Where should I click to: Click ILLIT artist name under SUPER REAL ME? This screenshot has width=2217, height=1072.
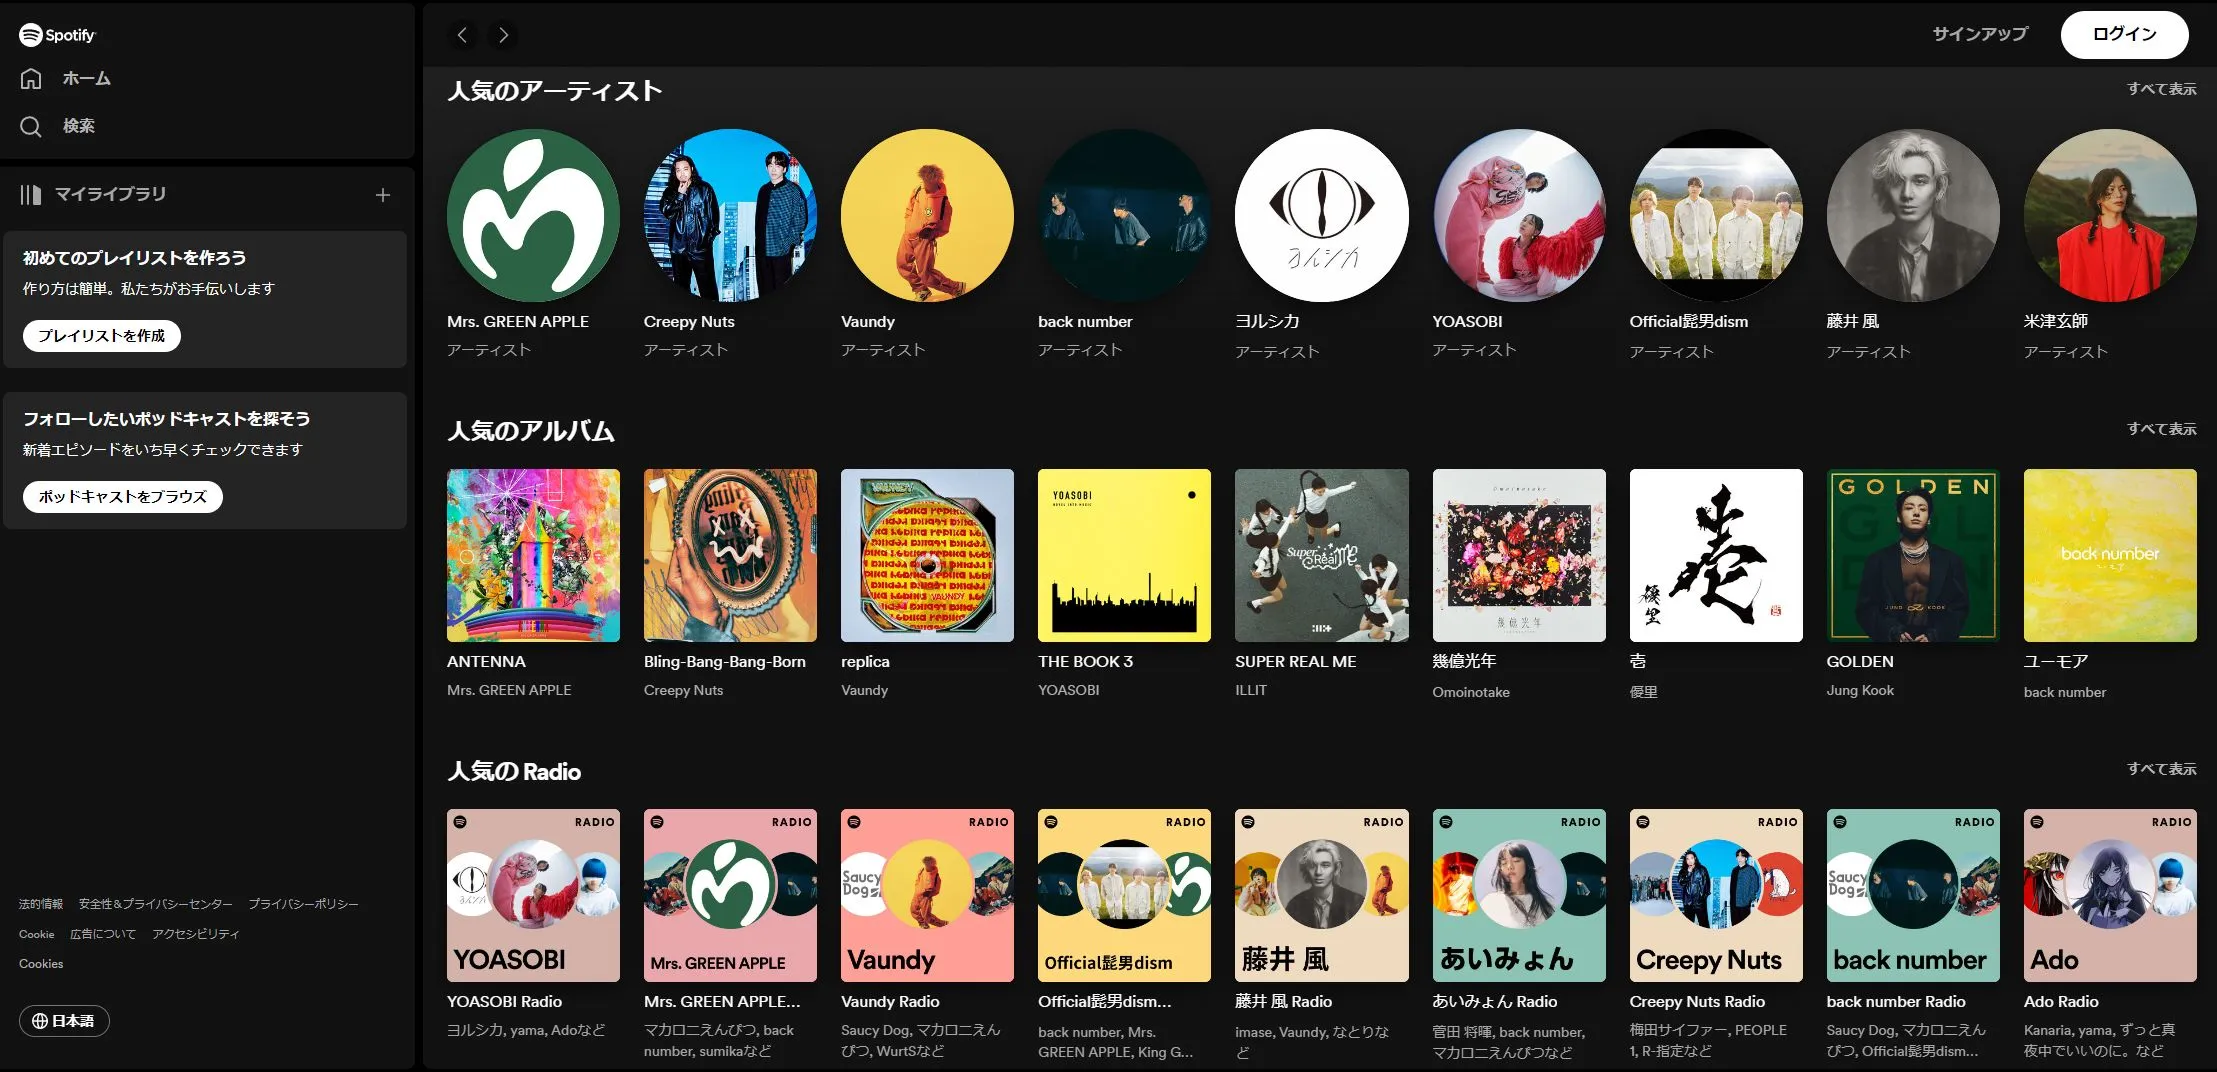click(x=1251, y=690)
